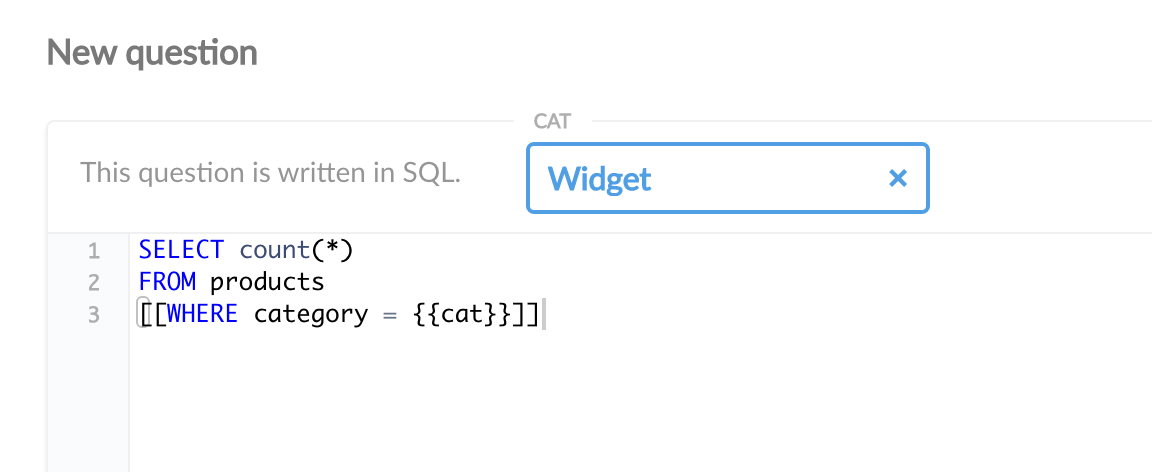This screenshot has width=1152, height=472.
Task: Click the category column name
Action: [x=311, y=314]
